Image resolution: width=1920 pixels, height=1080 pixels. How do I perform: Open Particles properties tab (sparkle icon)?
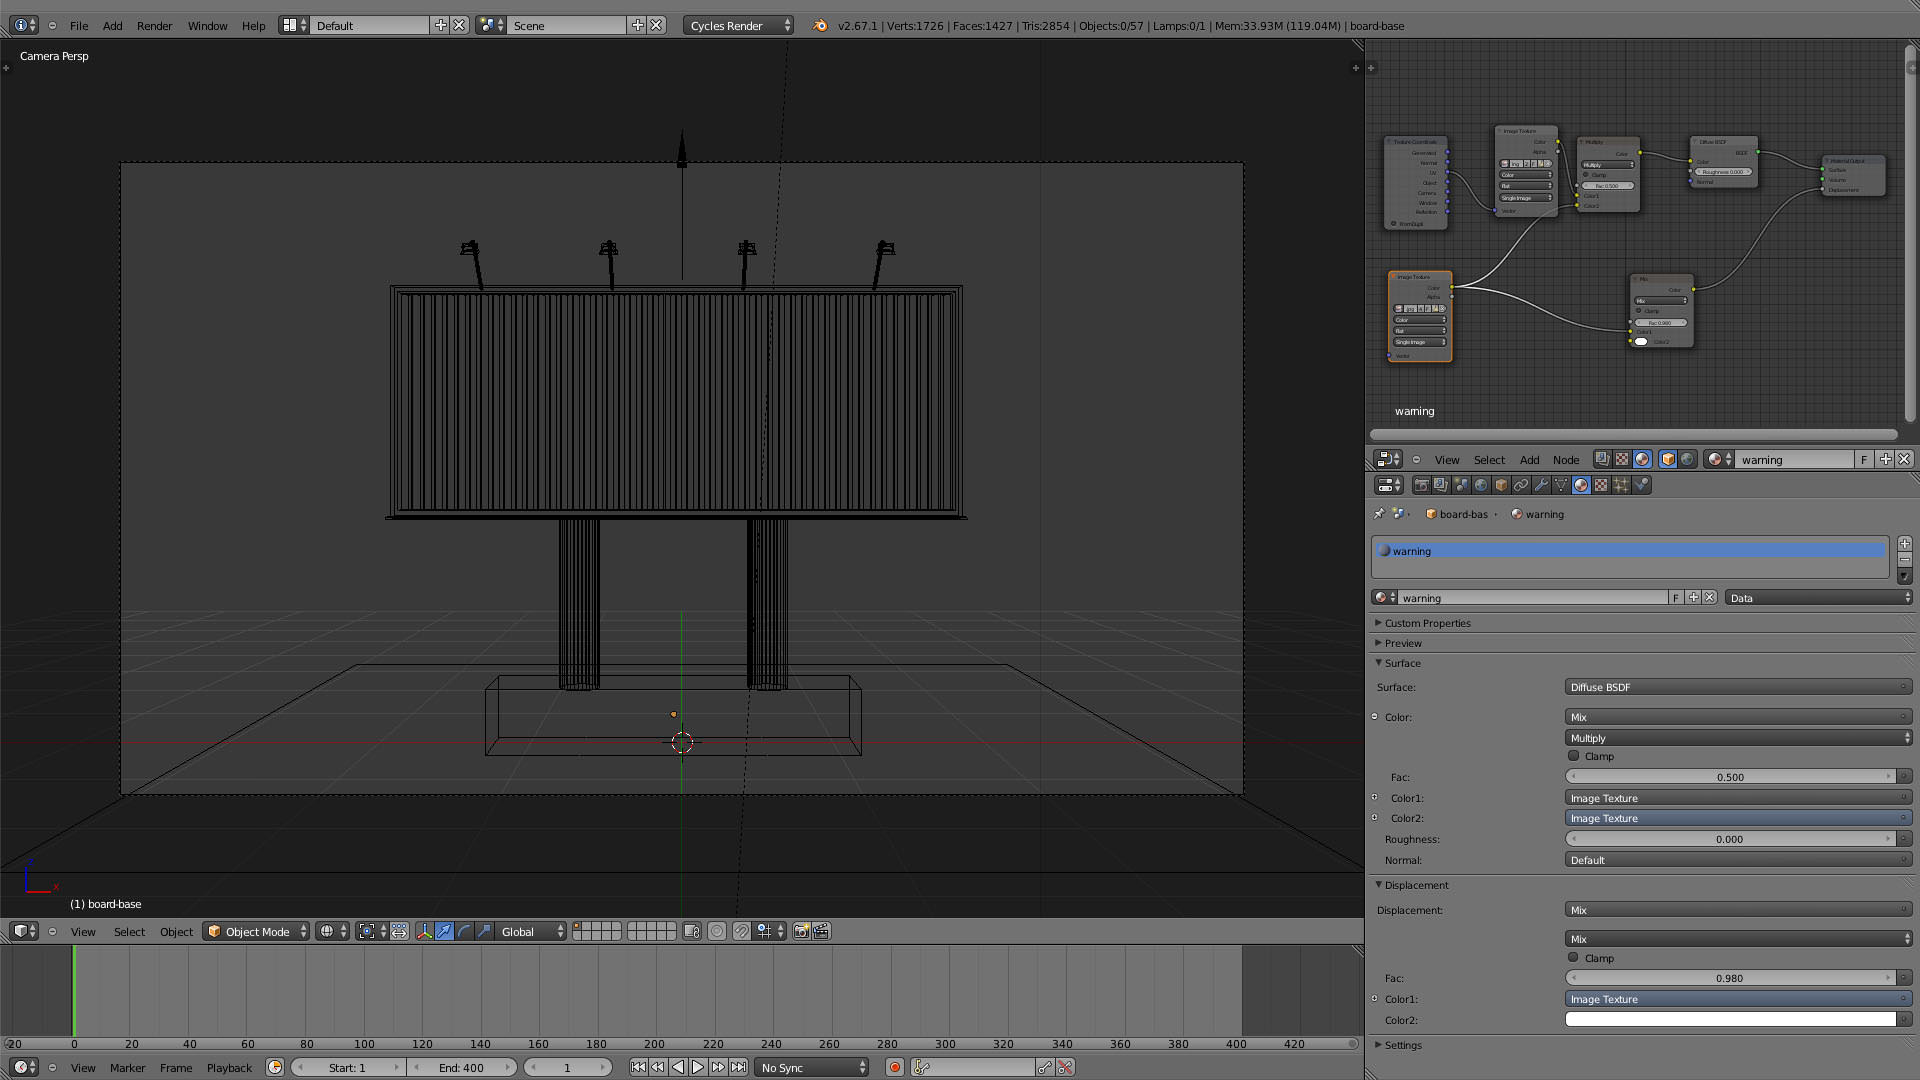[x=1621, y=485]
